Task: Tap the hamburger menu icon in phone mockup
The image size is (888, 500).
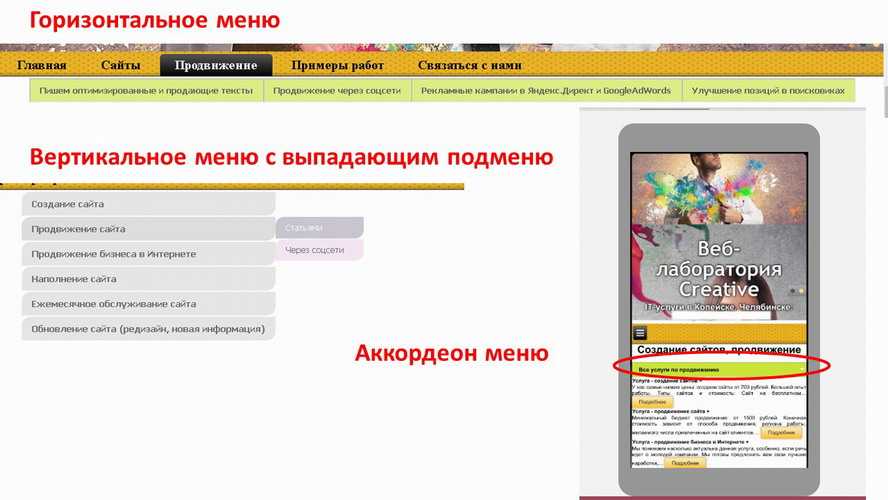Action: coord(640,333)
